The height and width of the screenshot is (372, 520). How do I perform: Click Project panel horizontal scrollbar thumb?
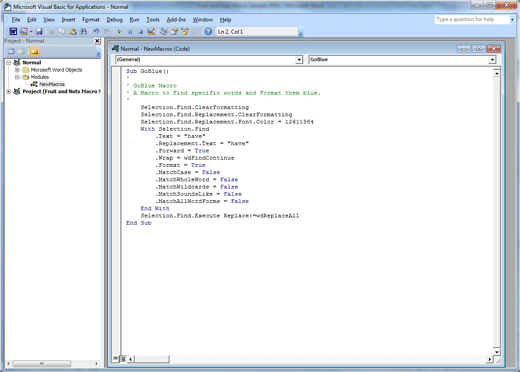[42, 363]
